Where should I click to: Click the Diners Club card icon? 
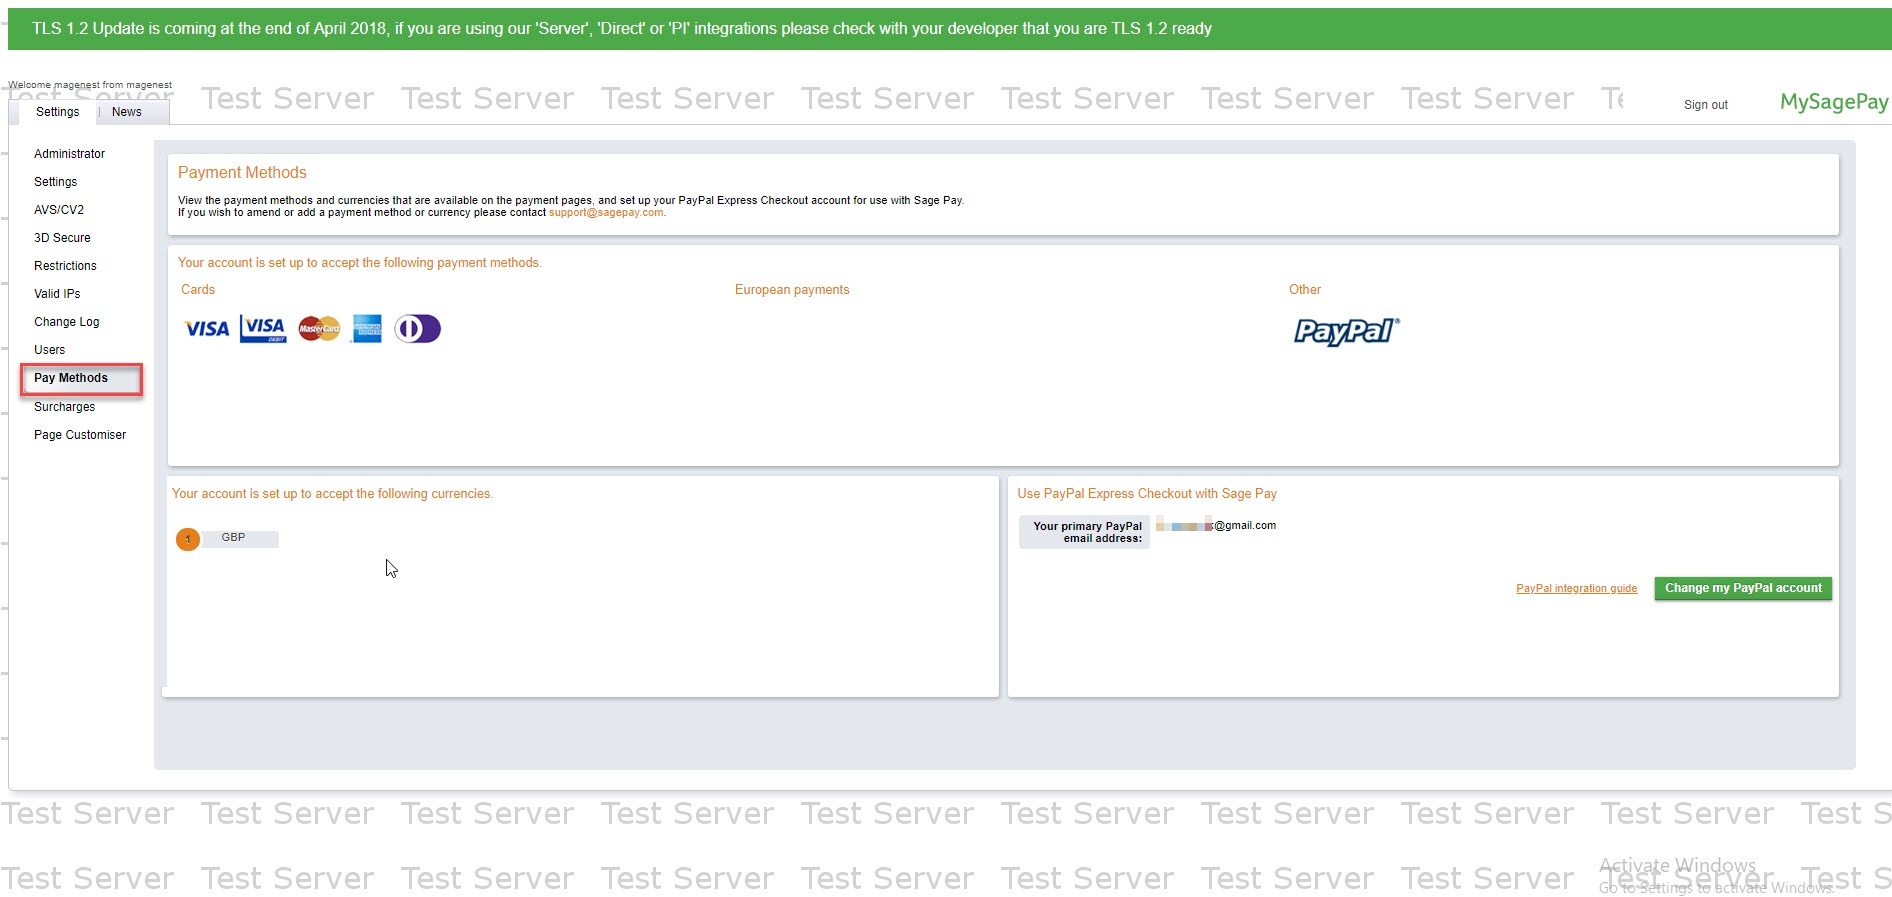tap(418, 329)
